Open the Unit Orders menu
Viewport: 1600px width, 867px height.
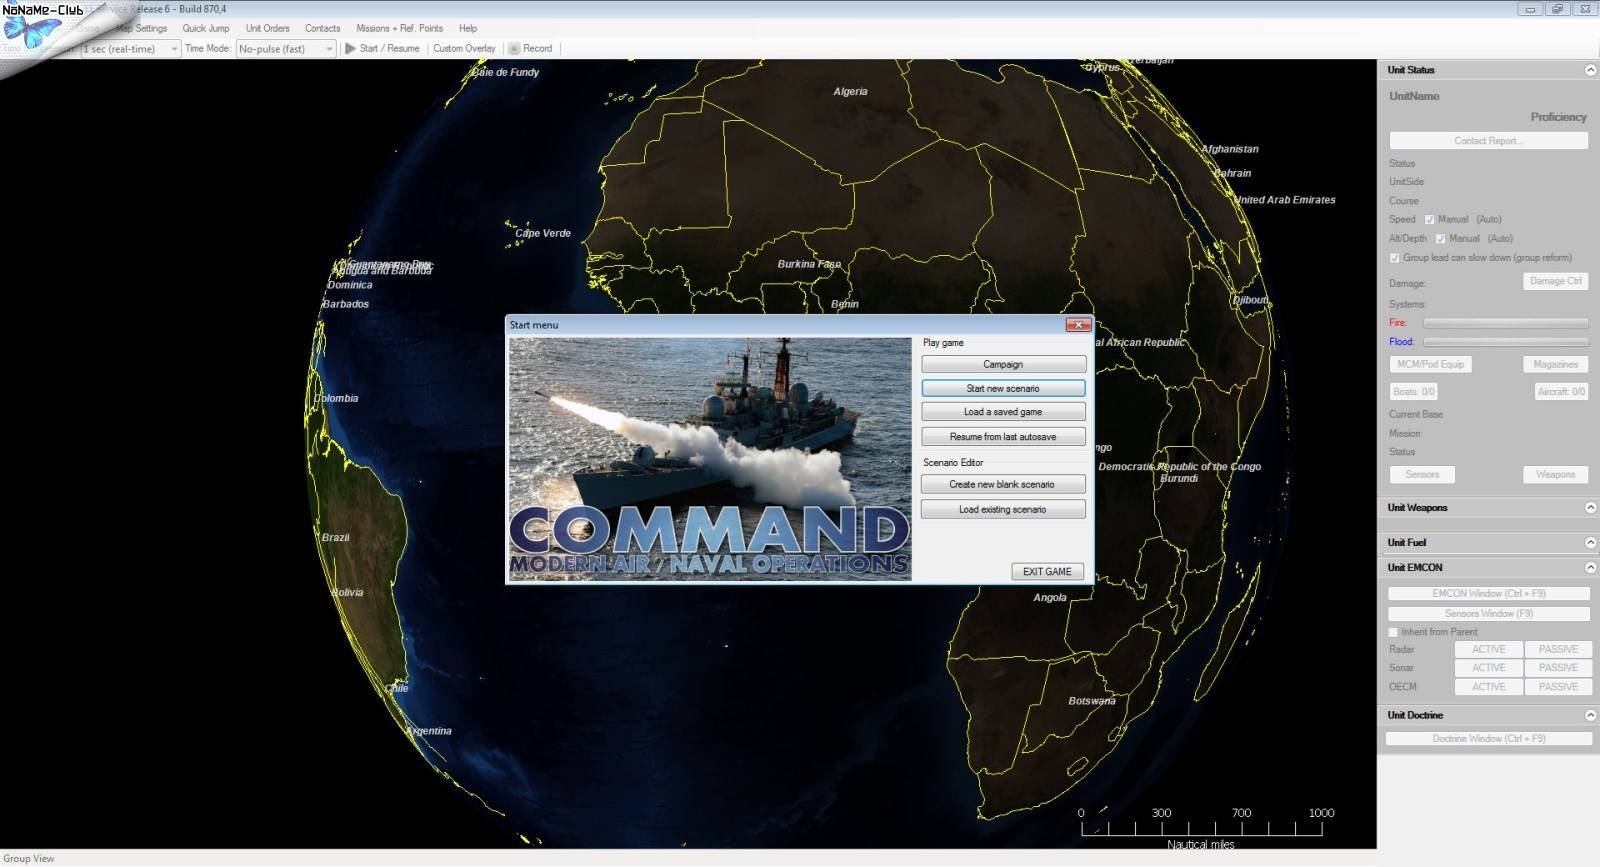[268, 28]
